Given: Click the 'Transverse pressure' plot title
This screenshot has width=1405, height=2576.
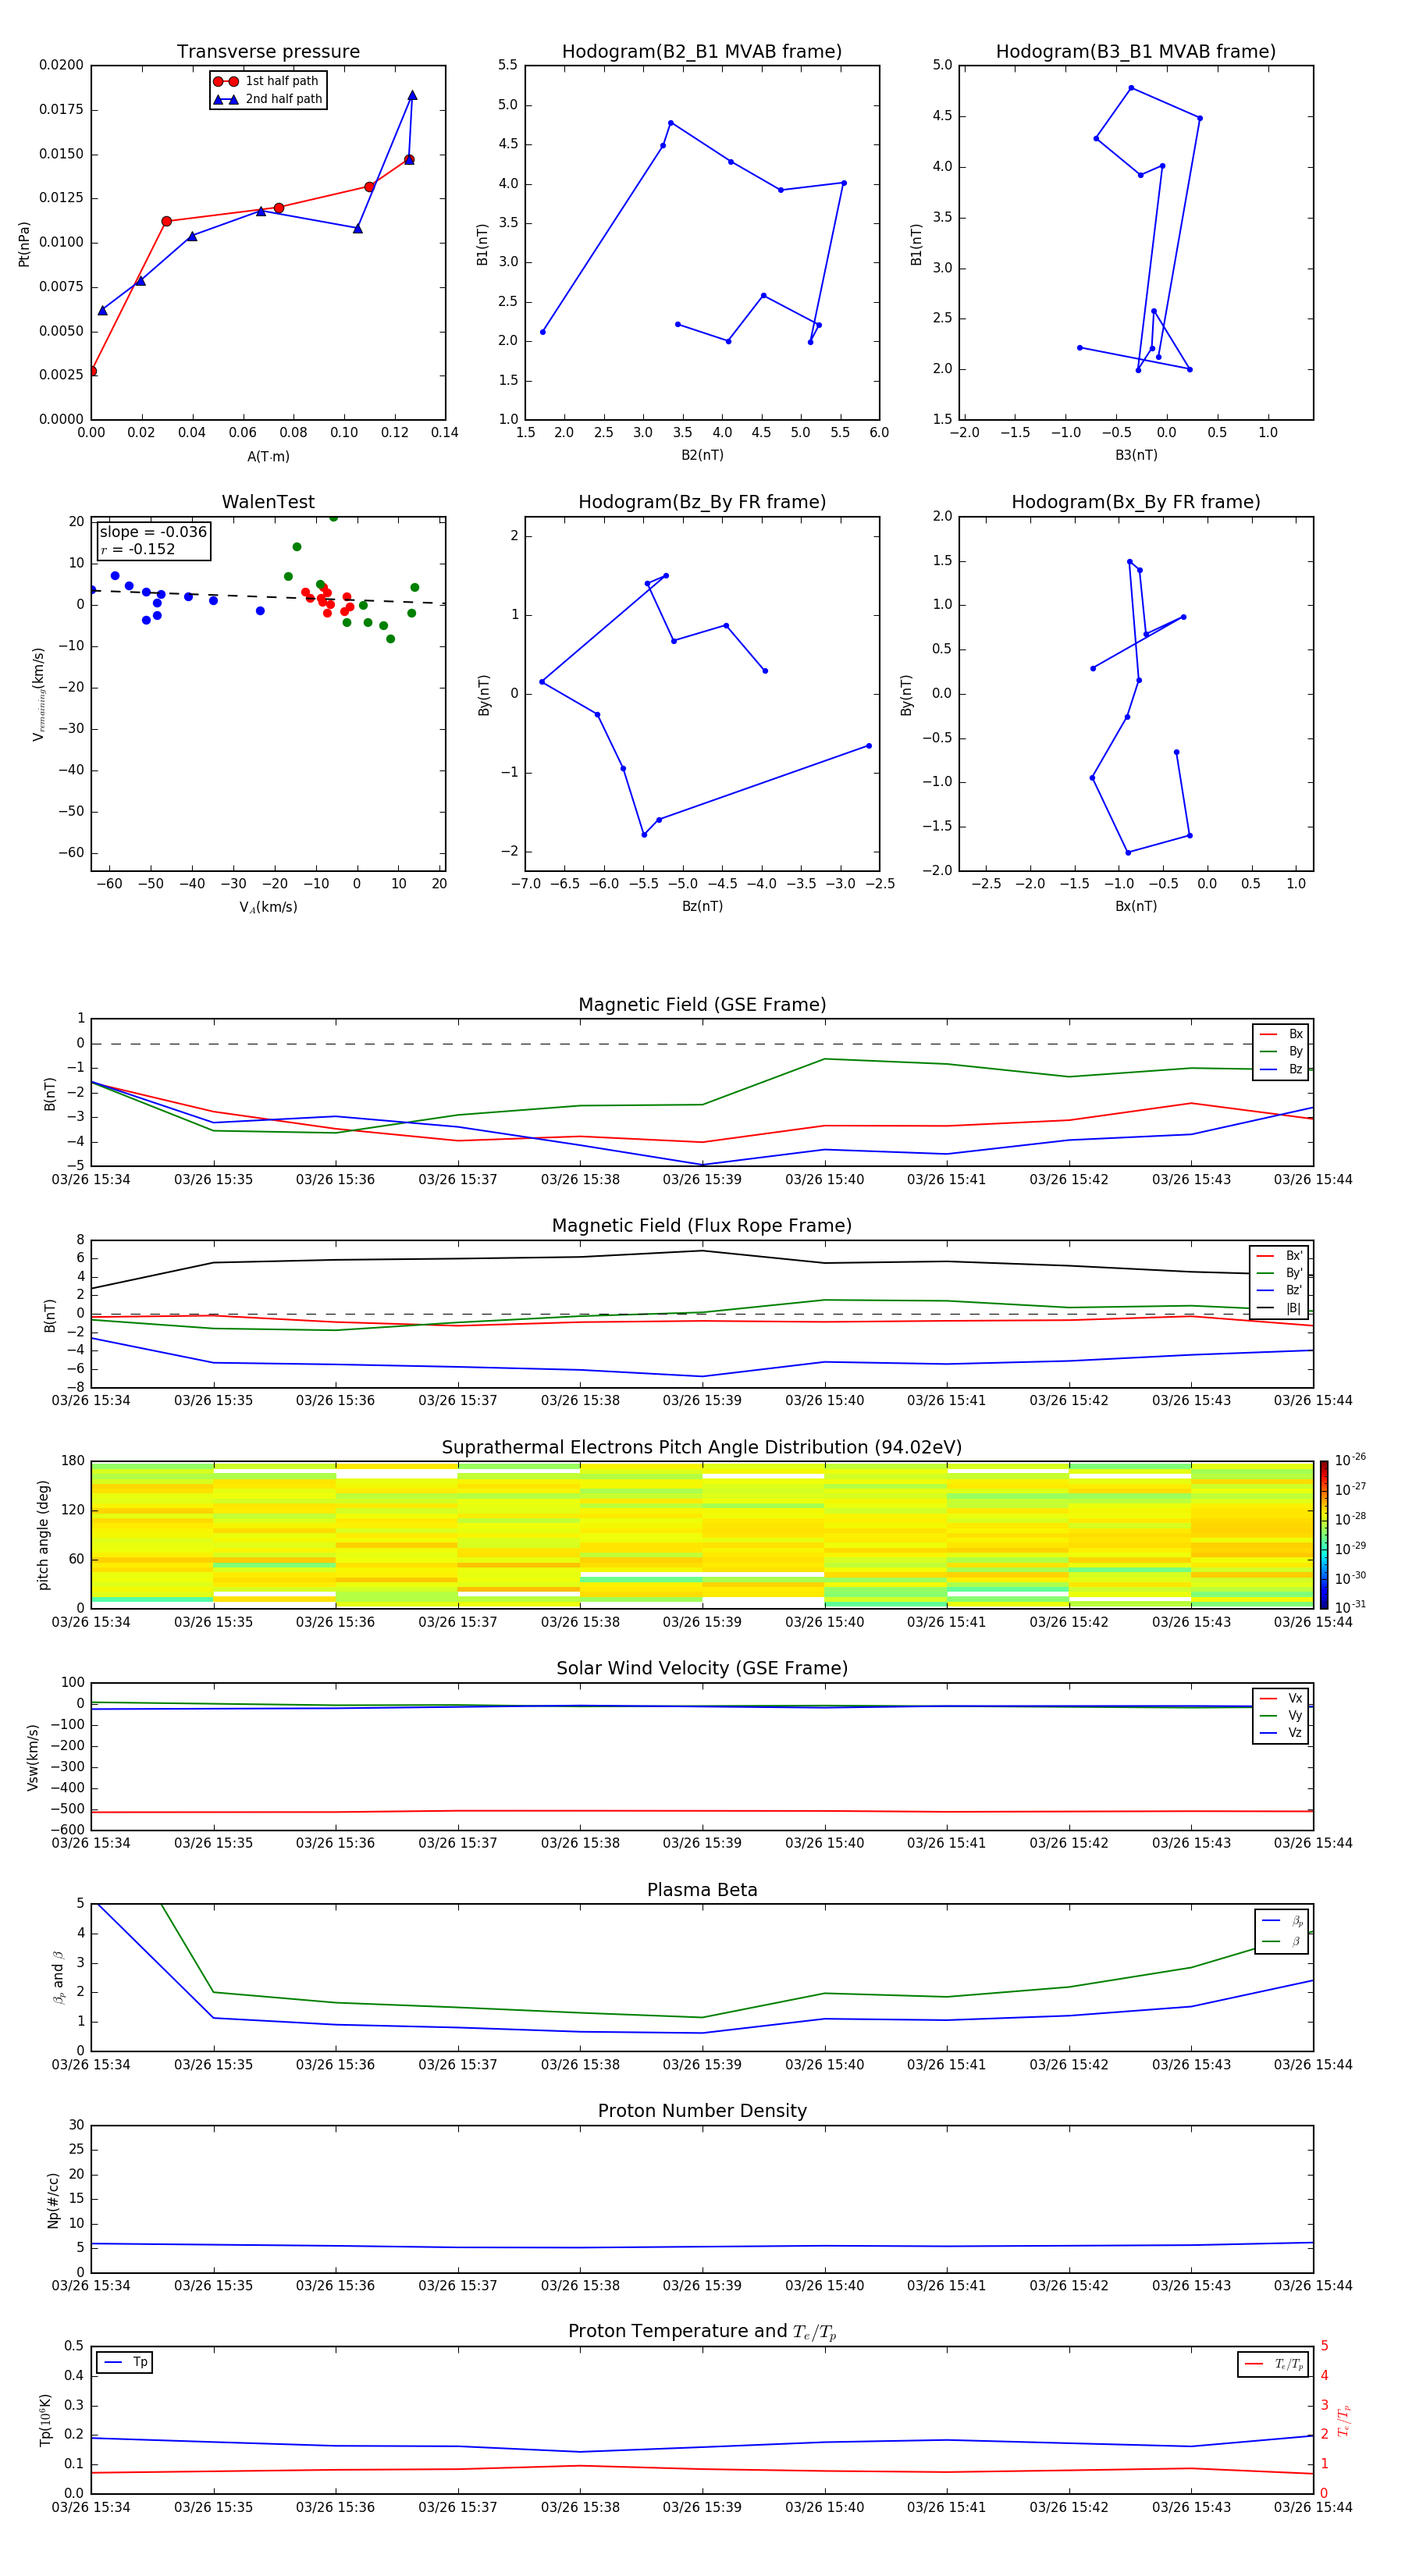Looking at the screenshot, I should [x=268, y=52].
